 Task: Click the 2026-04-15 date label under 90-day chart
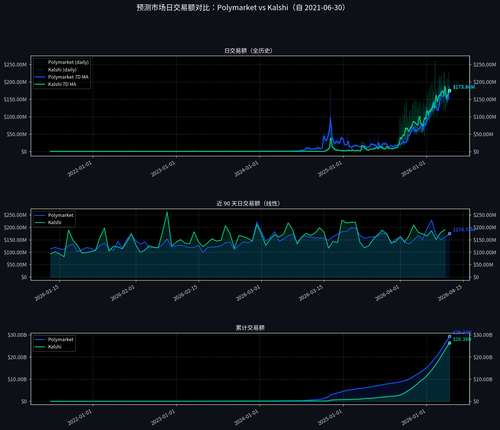pyautogui.click(x=450, y=293)
